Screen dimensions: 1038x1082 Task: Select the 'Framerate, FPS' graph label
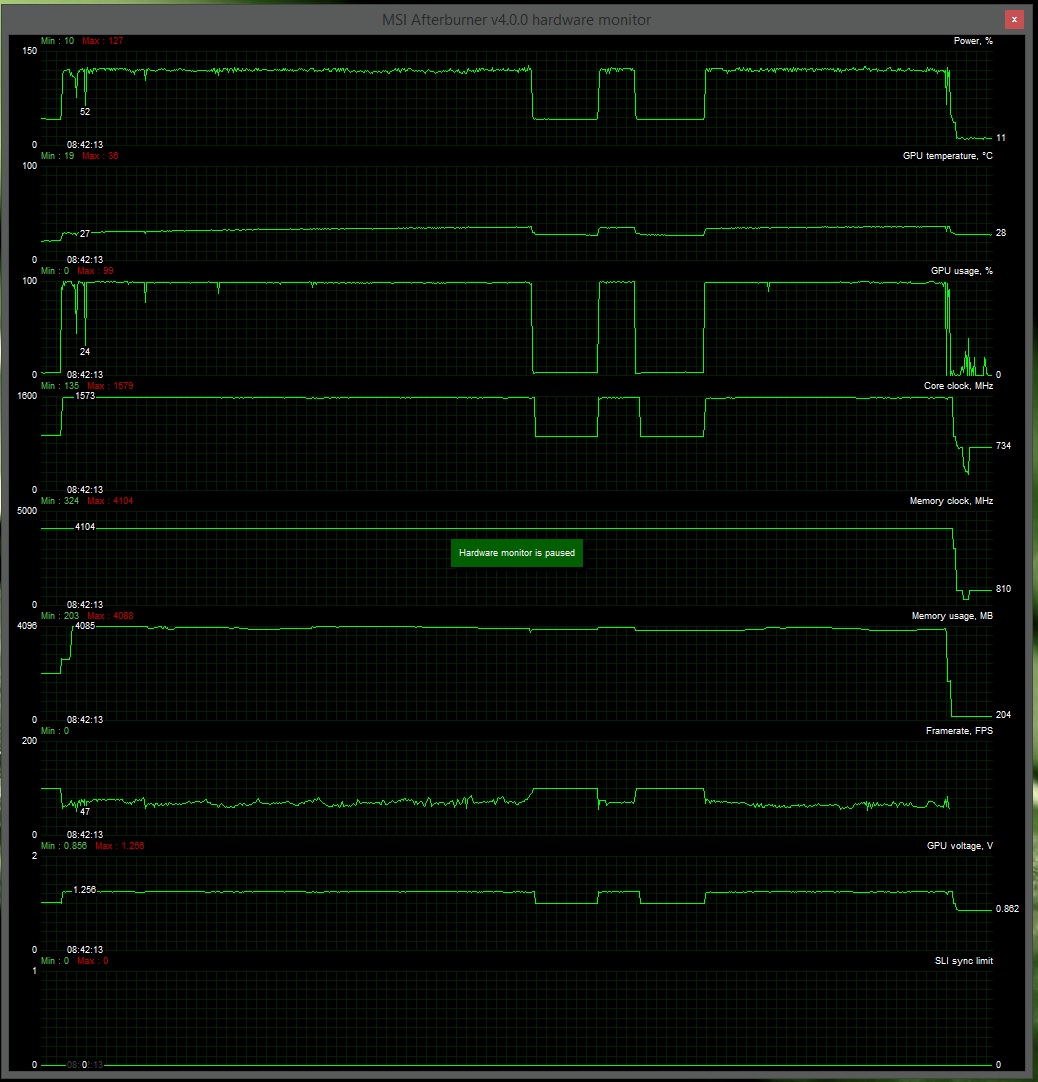pos(959,731)
